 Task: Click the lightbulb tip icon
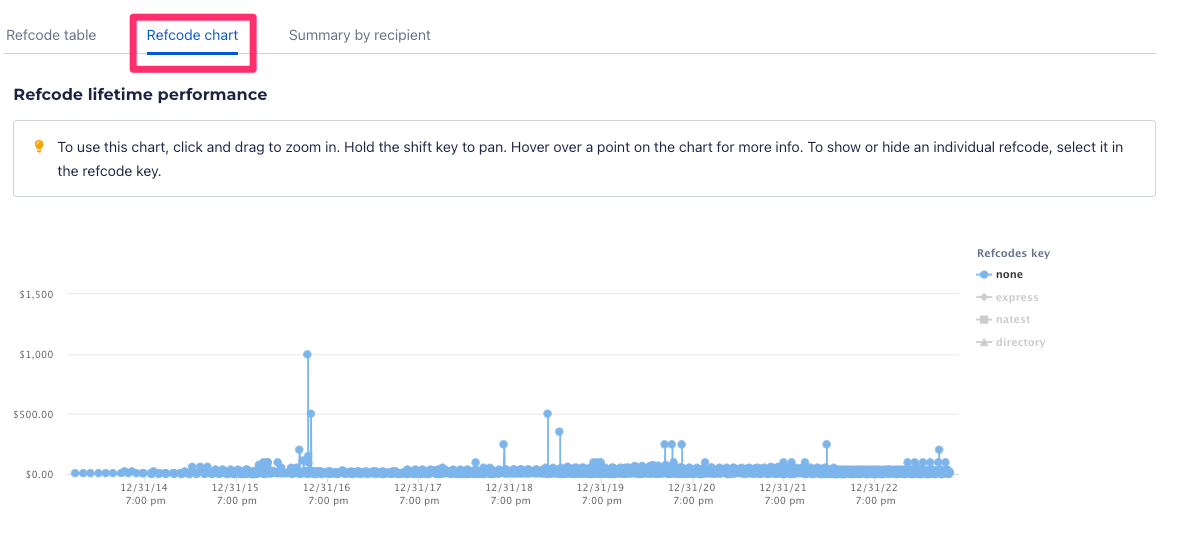39,146
